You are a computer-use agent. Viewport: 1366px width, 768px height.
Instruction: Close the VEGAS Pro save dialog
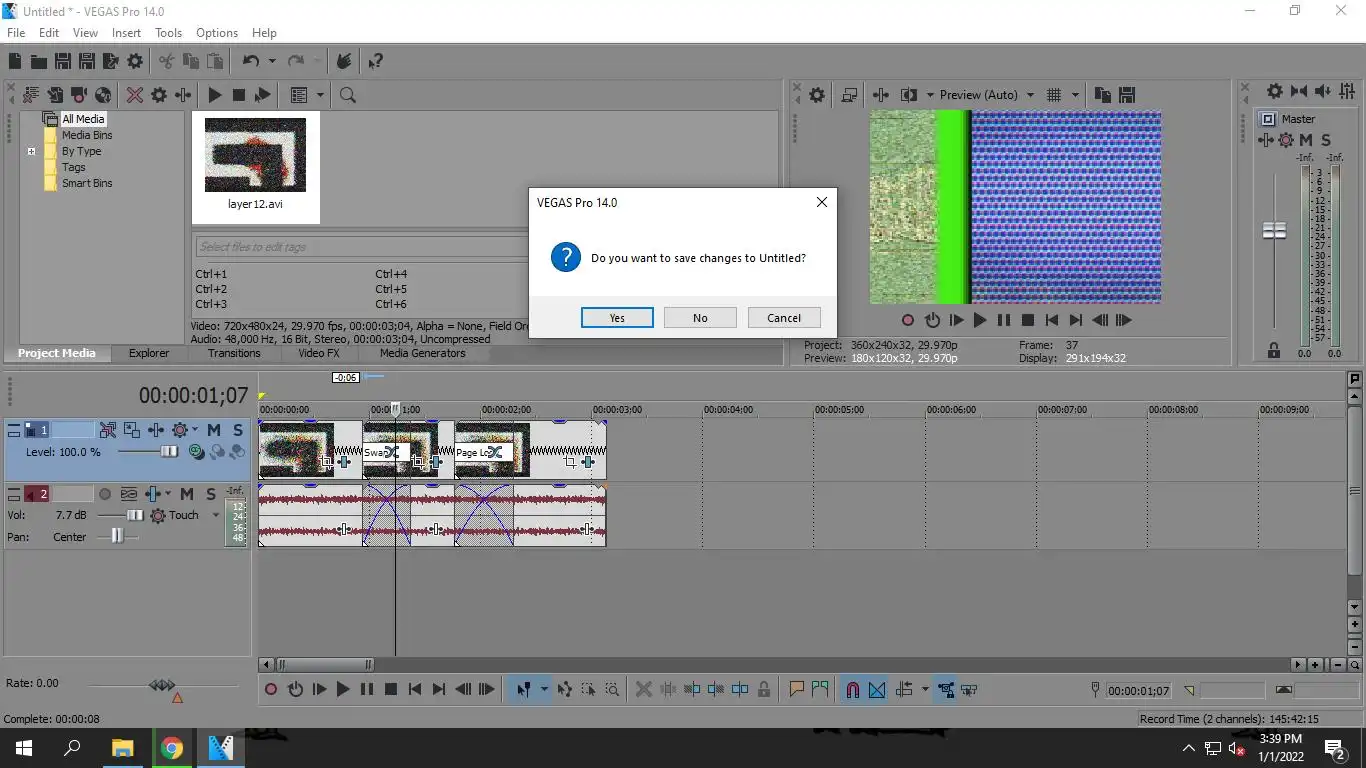(x=821, y=202)
